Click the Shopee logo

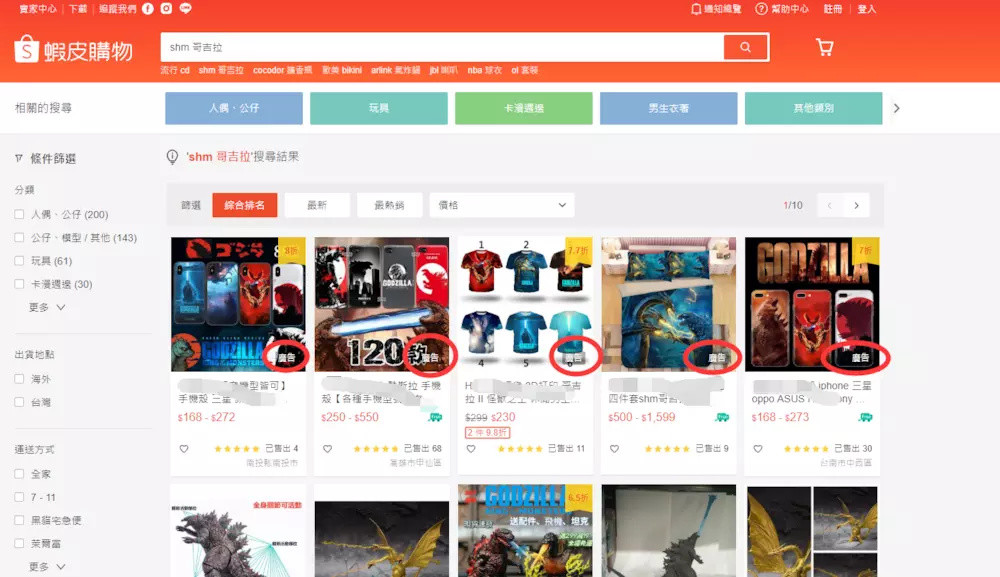pos(73,49)
